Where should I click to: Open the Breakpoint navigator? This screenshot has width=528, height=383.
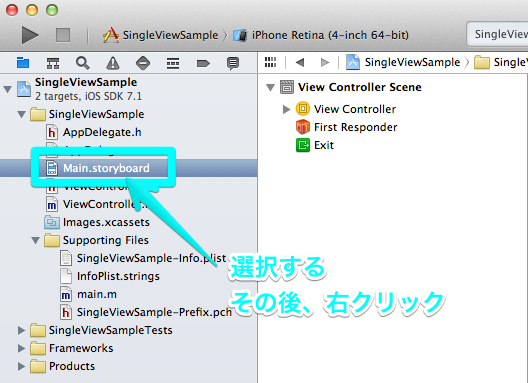pyautogui.click(x=203, y=63)
